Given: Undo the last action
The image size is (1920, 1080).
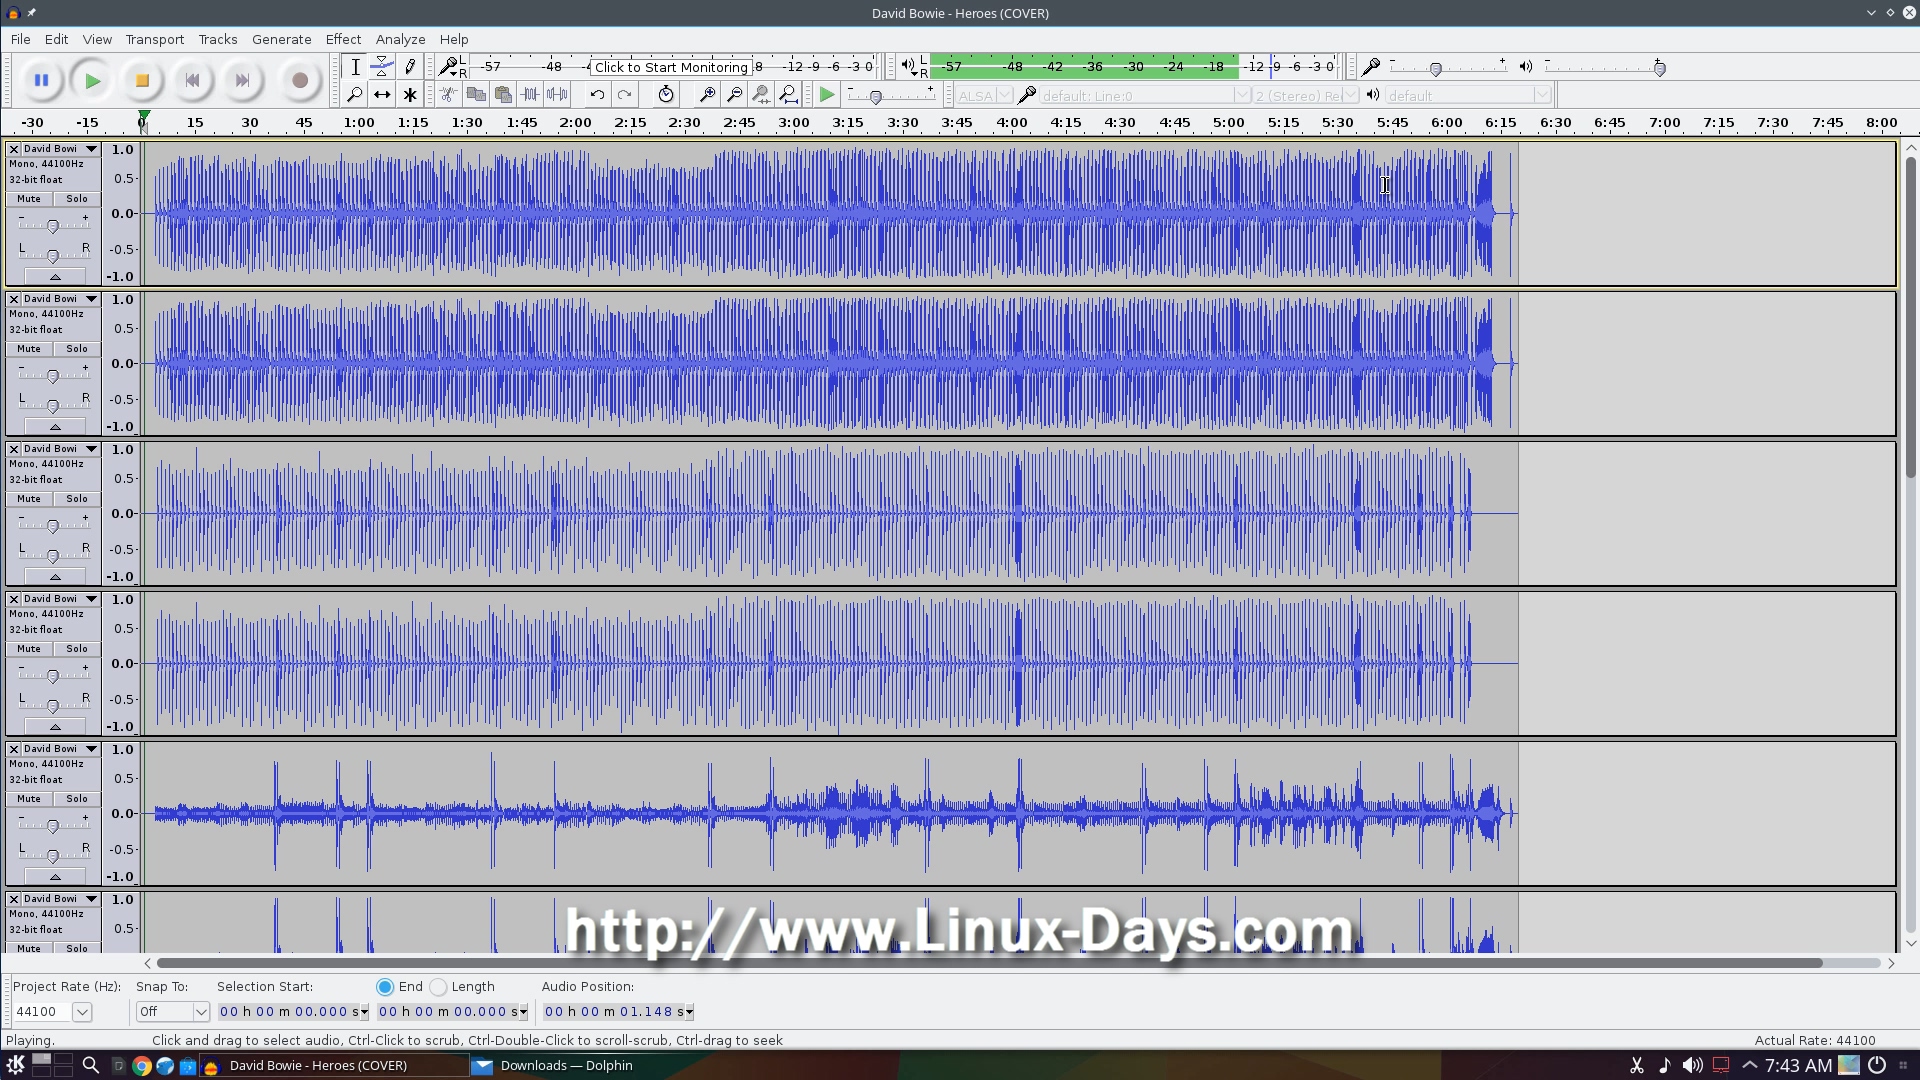Looking at the screenshot, I should [597, 95].
